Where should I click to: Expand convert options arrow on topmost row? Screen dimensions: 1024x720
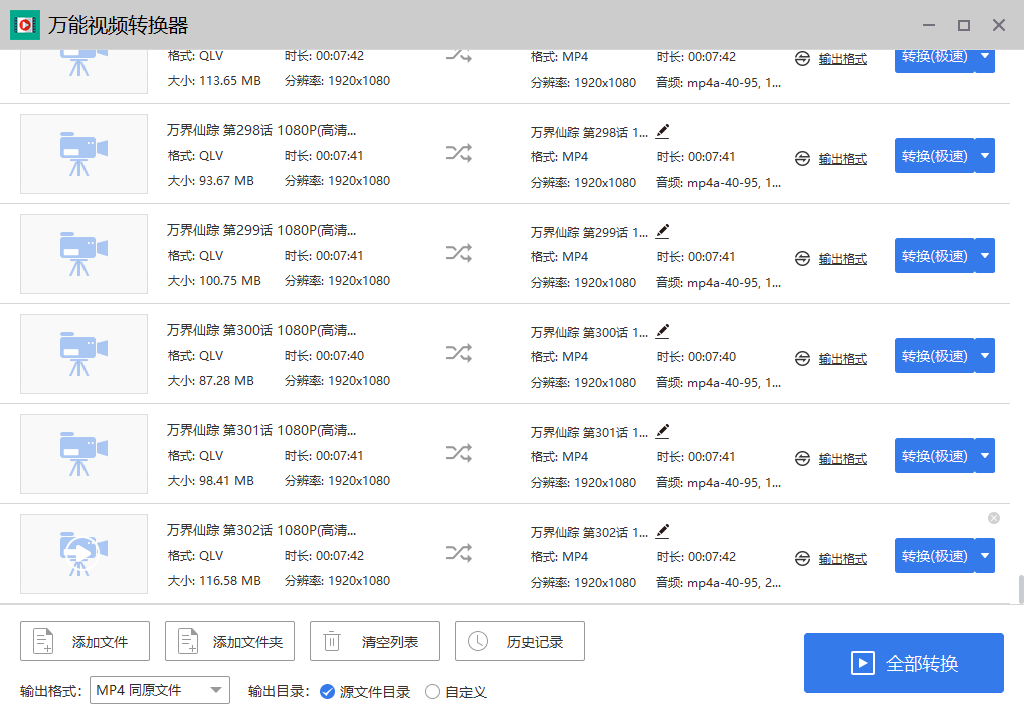pyautogui.click(x=985, y=59)
